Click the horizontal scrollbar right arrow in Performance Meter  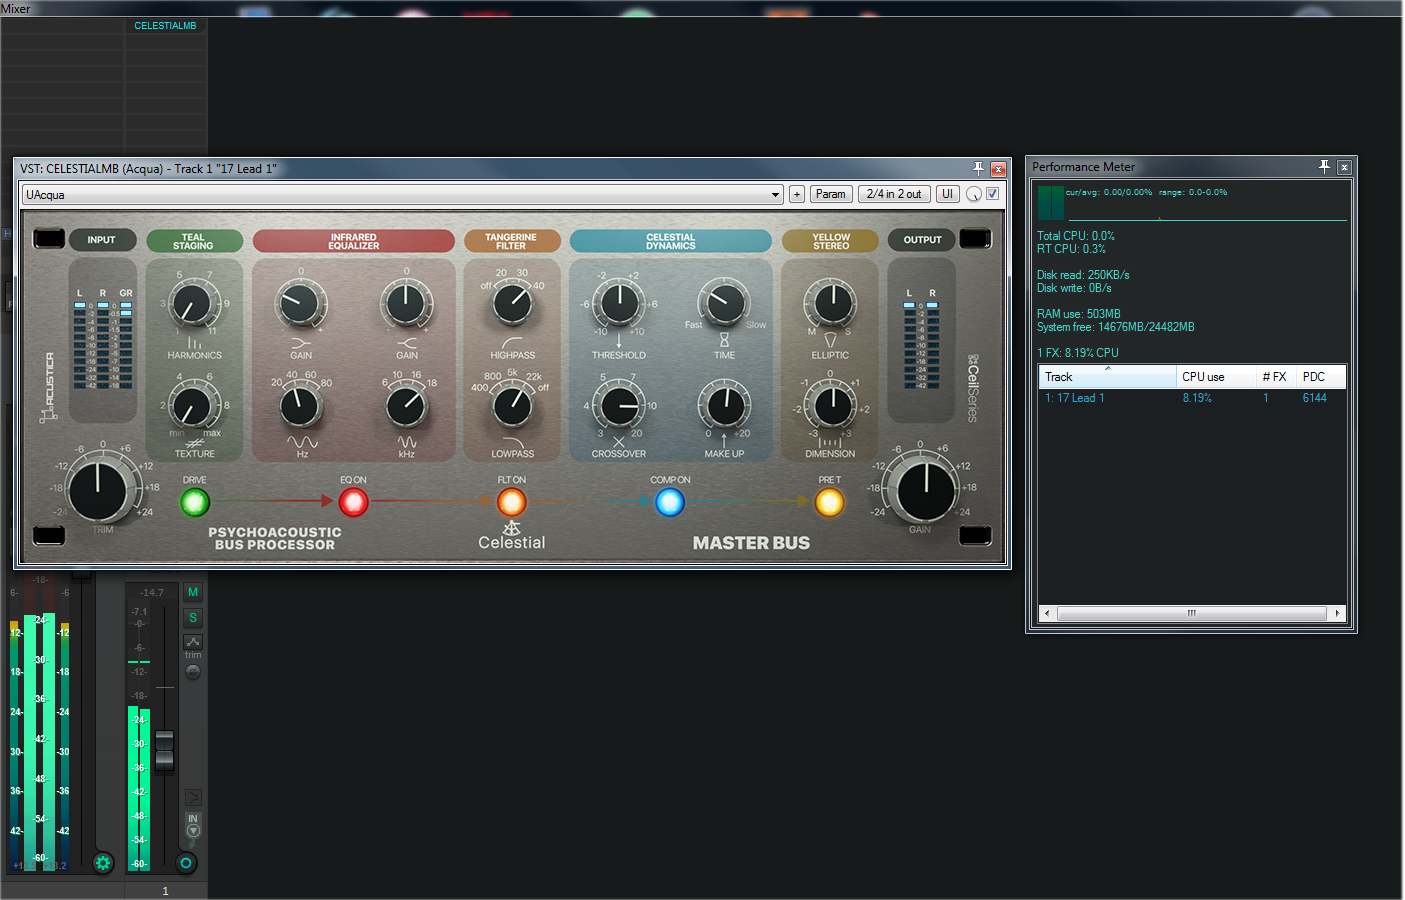coord(1337,613)
